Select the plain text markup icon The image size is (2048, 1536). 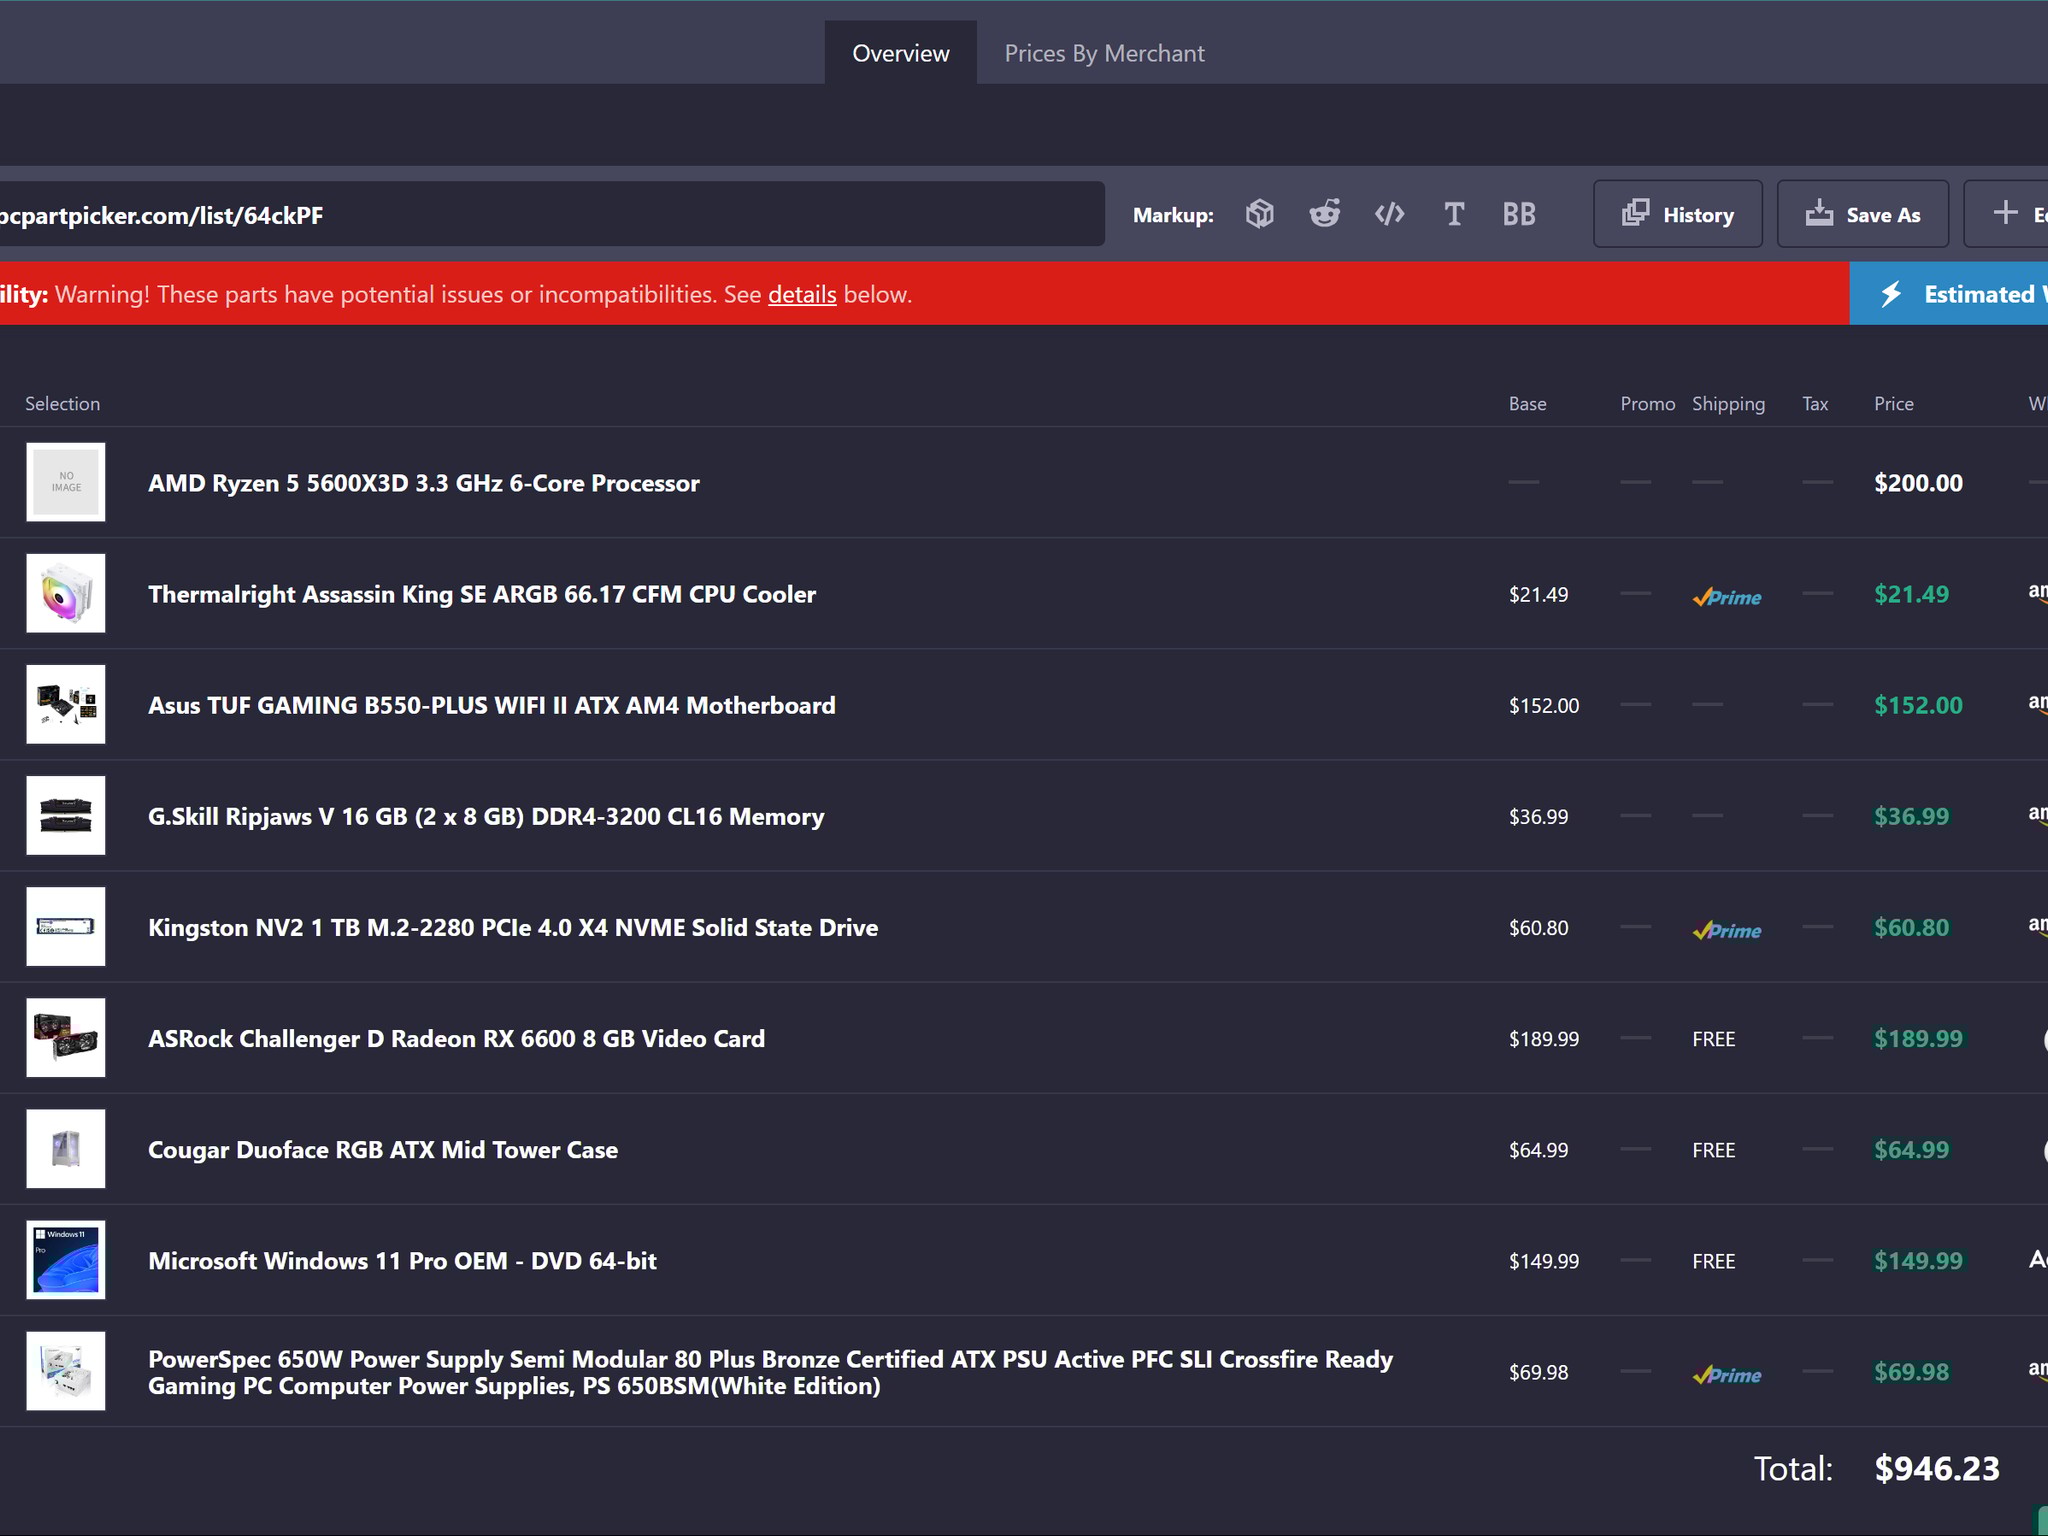[1454, 214]
